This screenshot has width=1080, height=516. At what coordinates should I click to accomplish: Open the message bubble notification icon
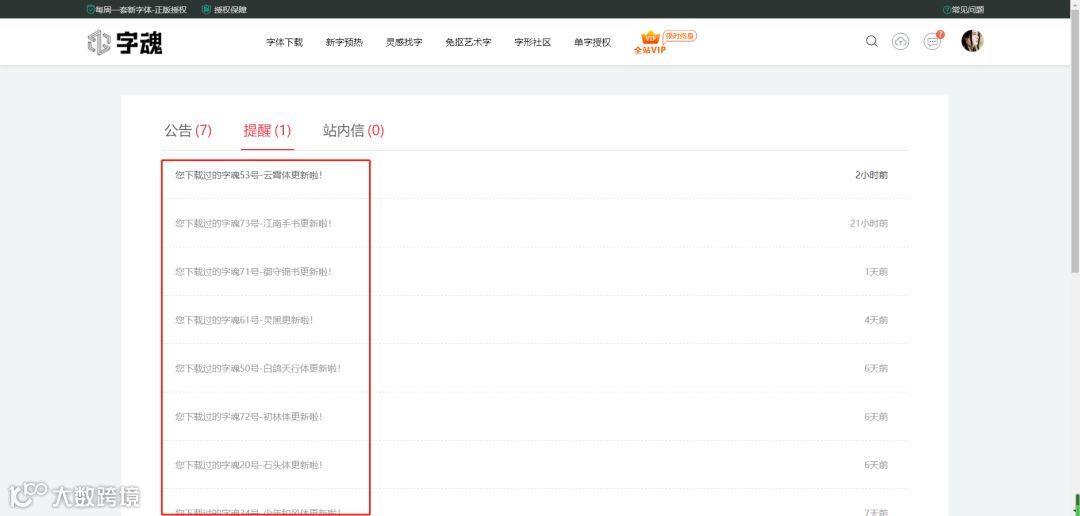(933, 41)
